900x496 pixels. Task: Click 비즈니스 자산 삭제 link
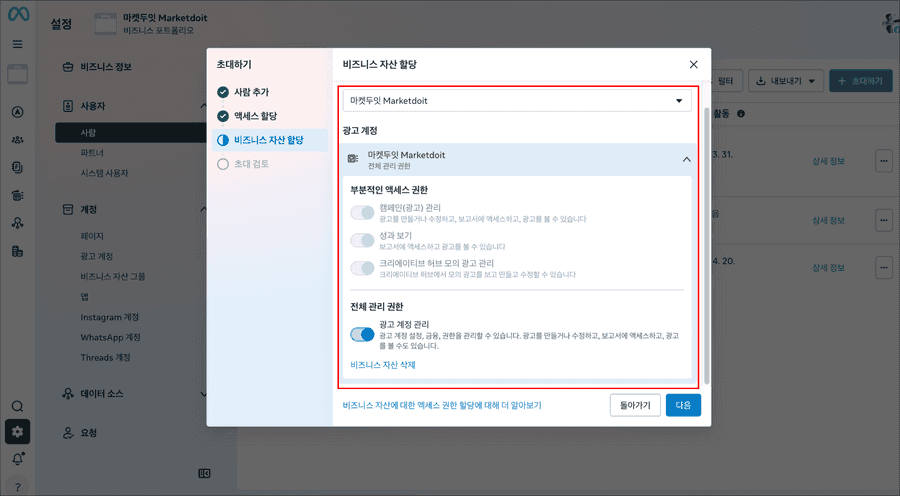(383, 365)
